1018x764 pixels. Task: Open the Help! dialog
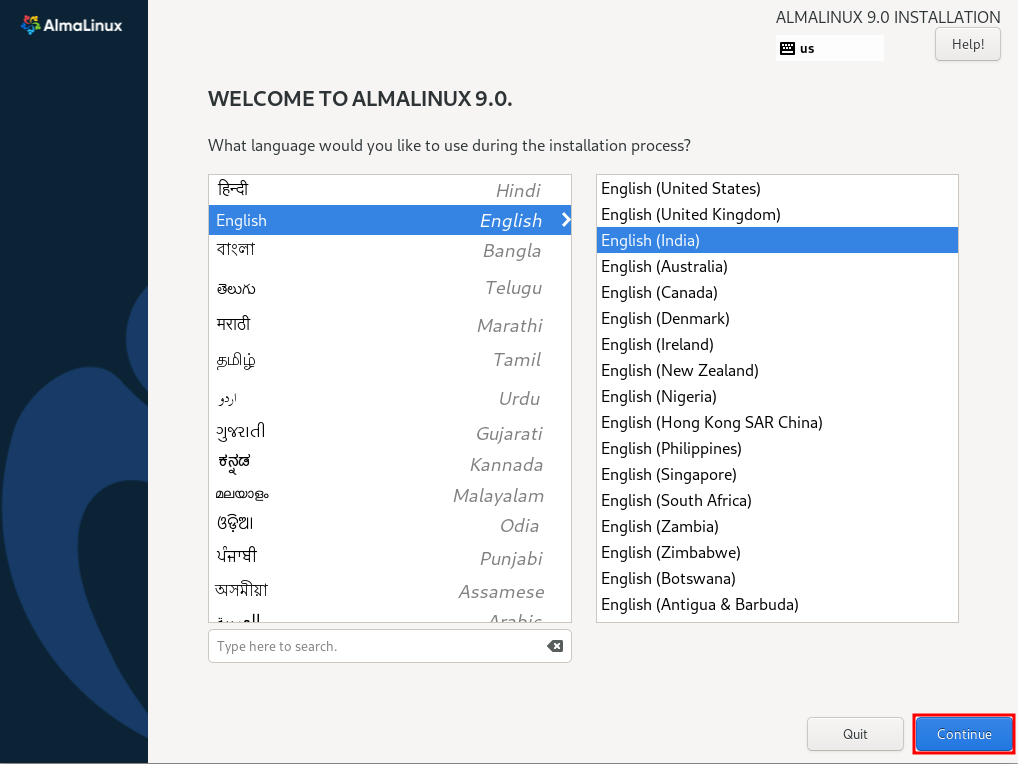tap(966, 44)
